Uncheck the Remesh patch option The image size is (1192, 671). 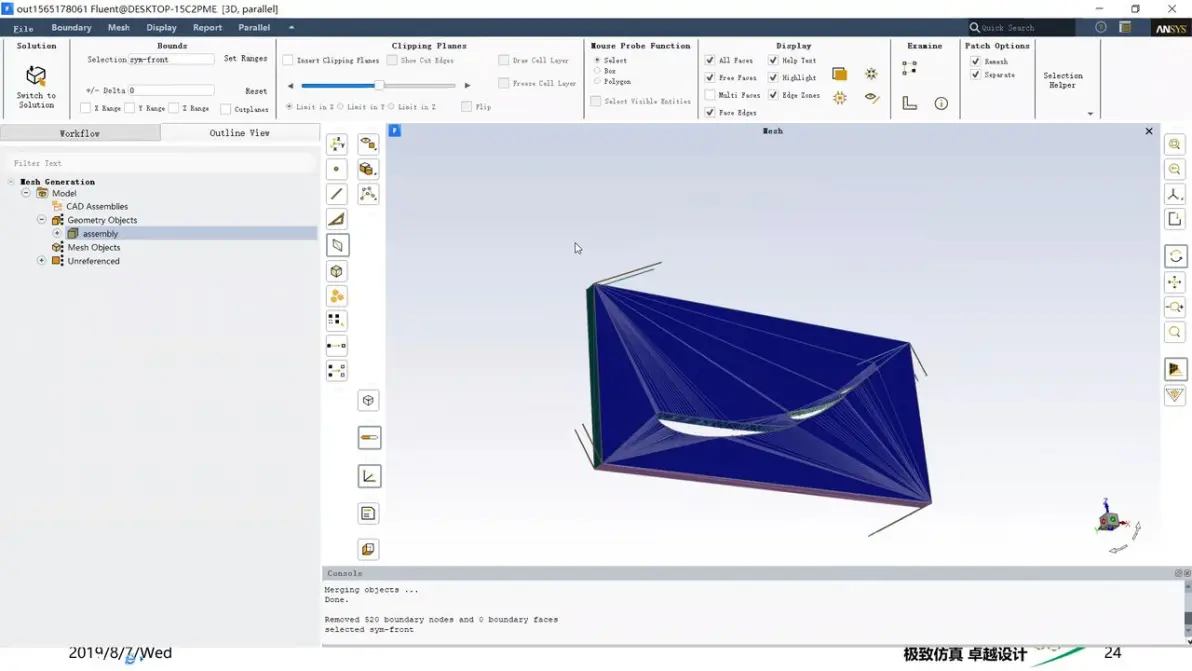pyautogui.click(x=975, y=61)
